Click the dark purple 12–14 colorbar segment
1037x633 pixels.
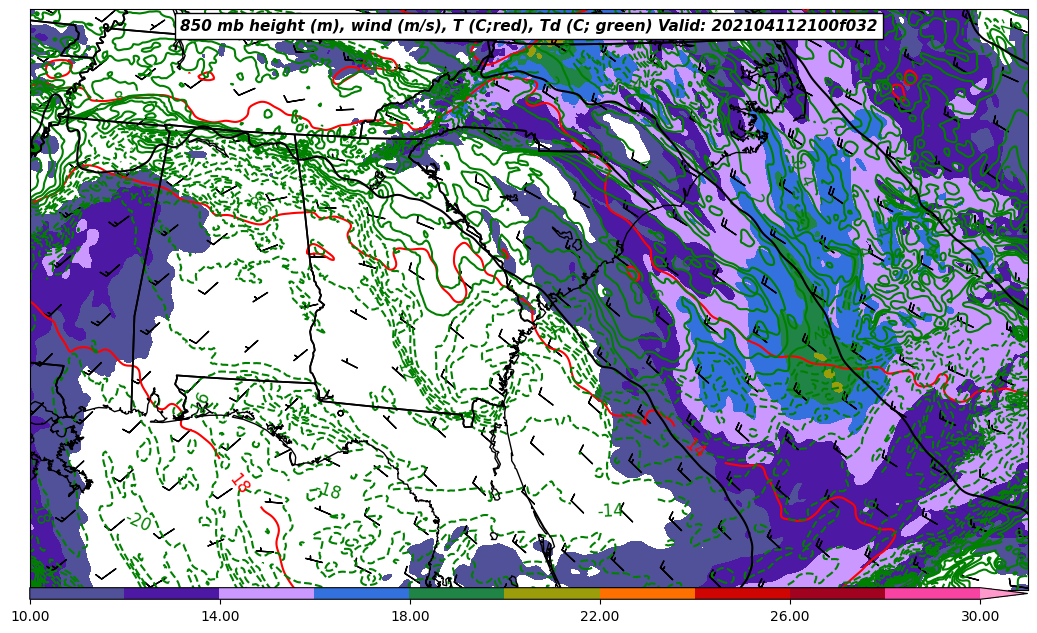click(x=172, y=593)
